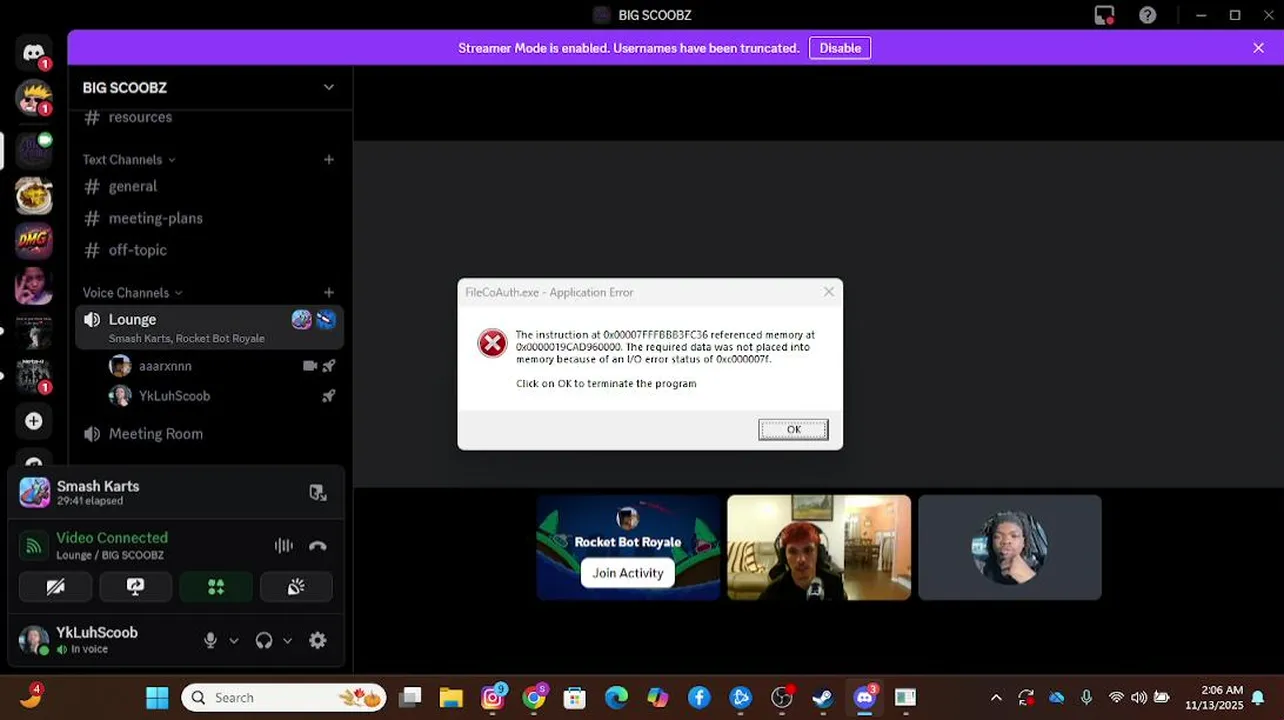
Task: Click the webcam video tile of red-haired user
Action: click(x=819, y=547)
